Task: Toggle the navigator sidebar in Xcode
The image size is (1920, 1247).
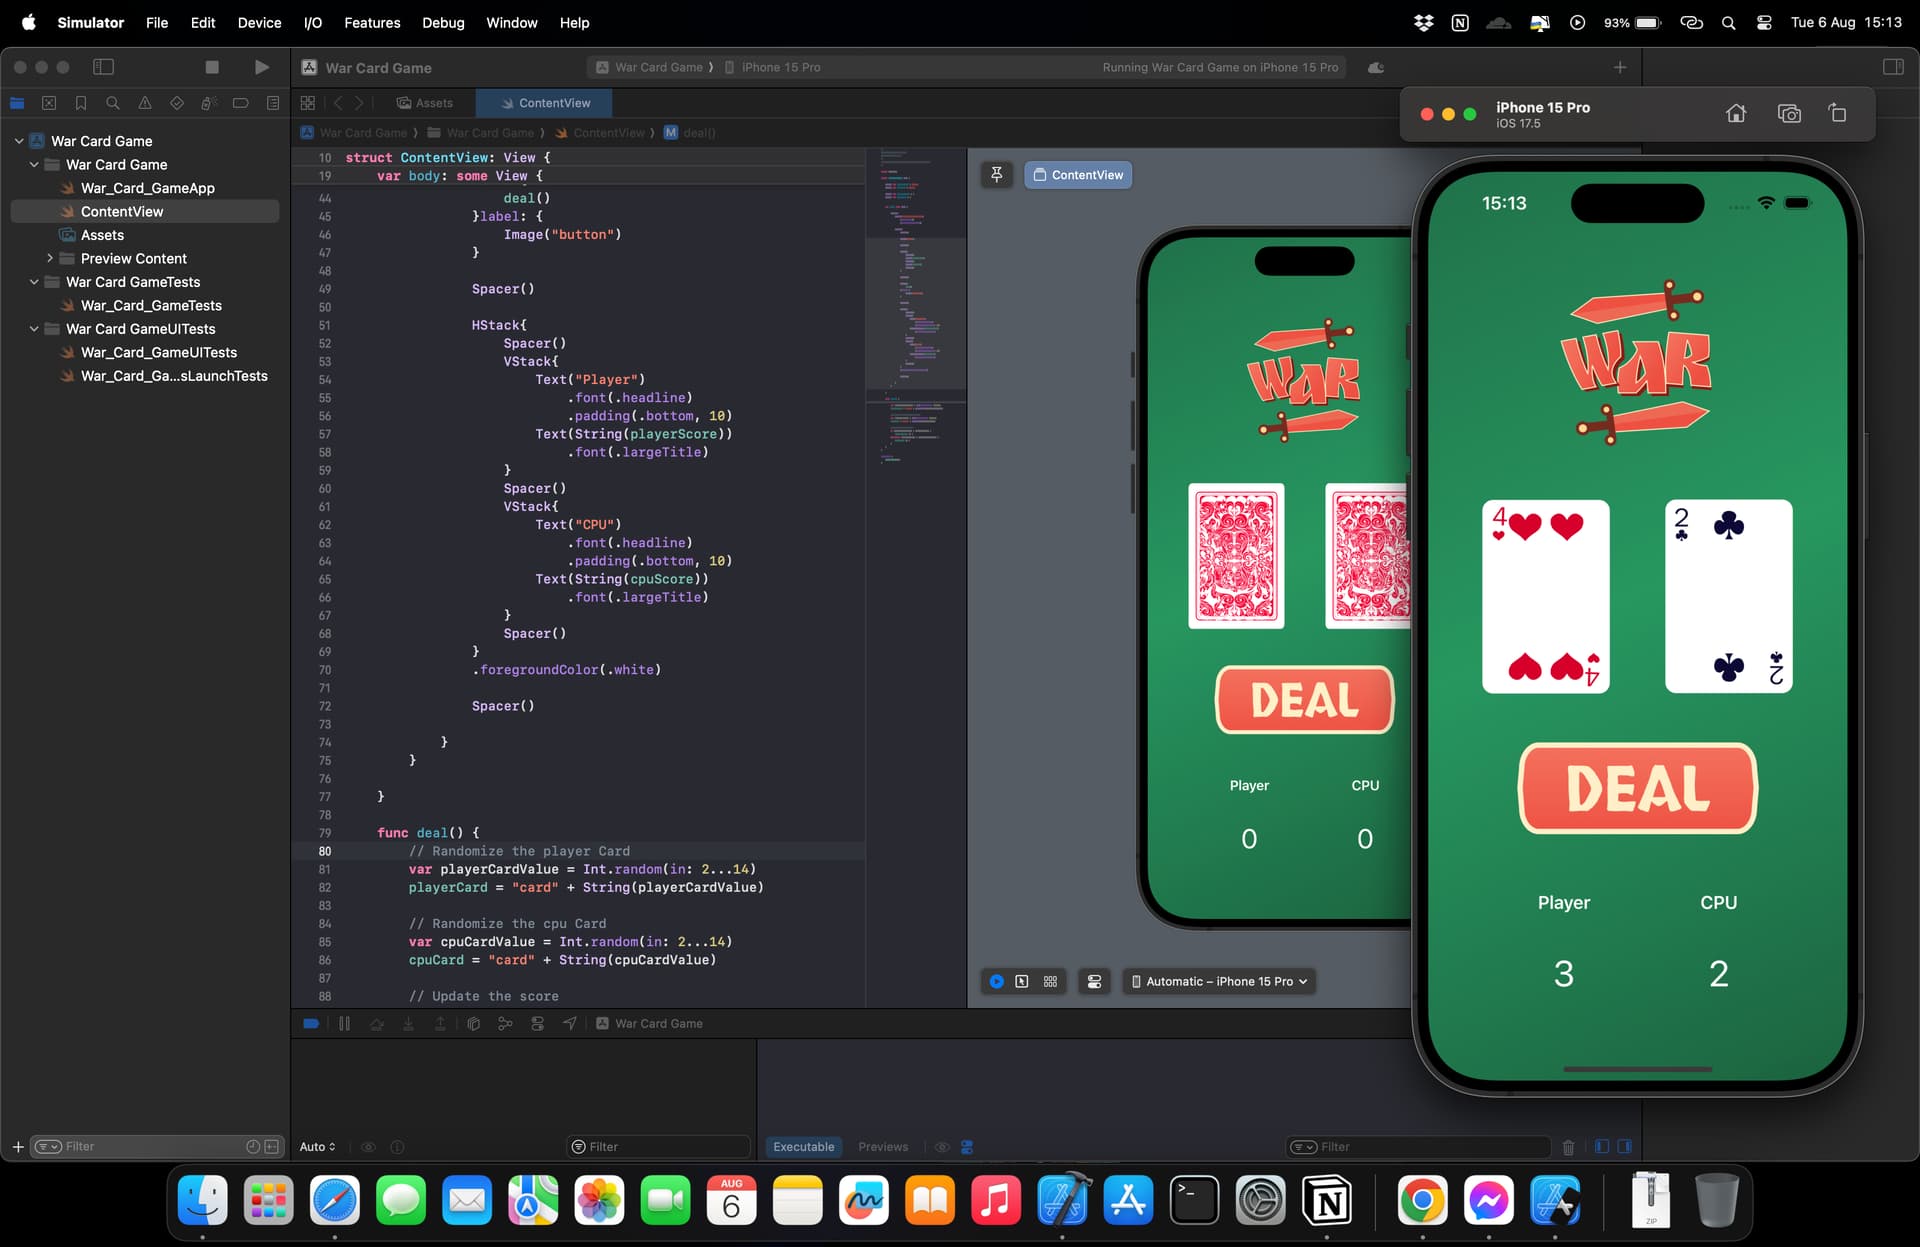Action: click(103, 67)
